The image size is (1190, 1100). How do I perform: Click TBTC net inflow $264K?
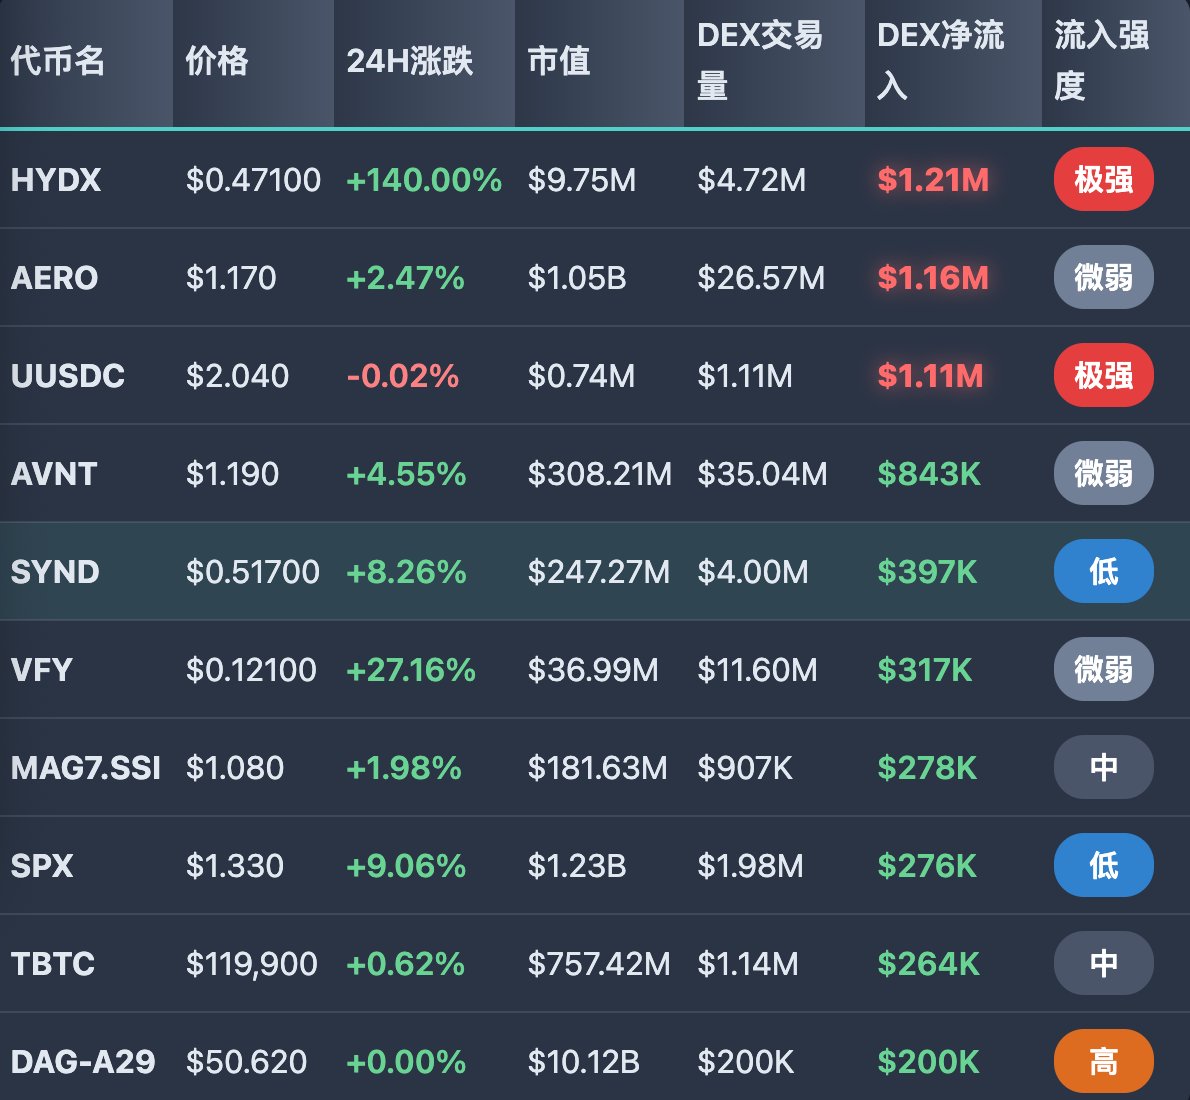pos(929,963)
